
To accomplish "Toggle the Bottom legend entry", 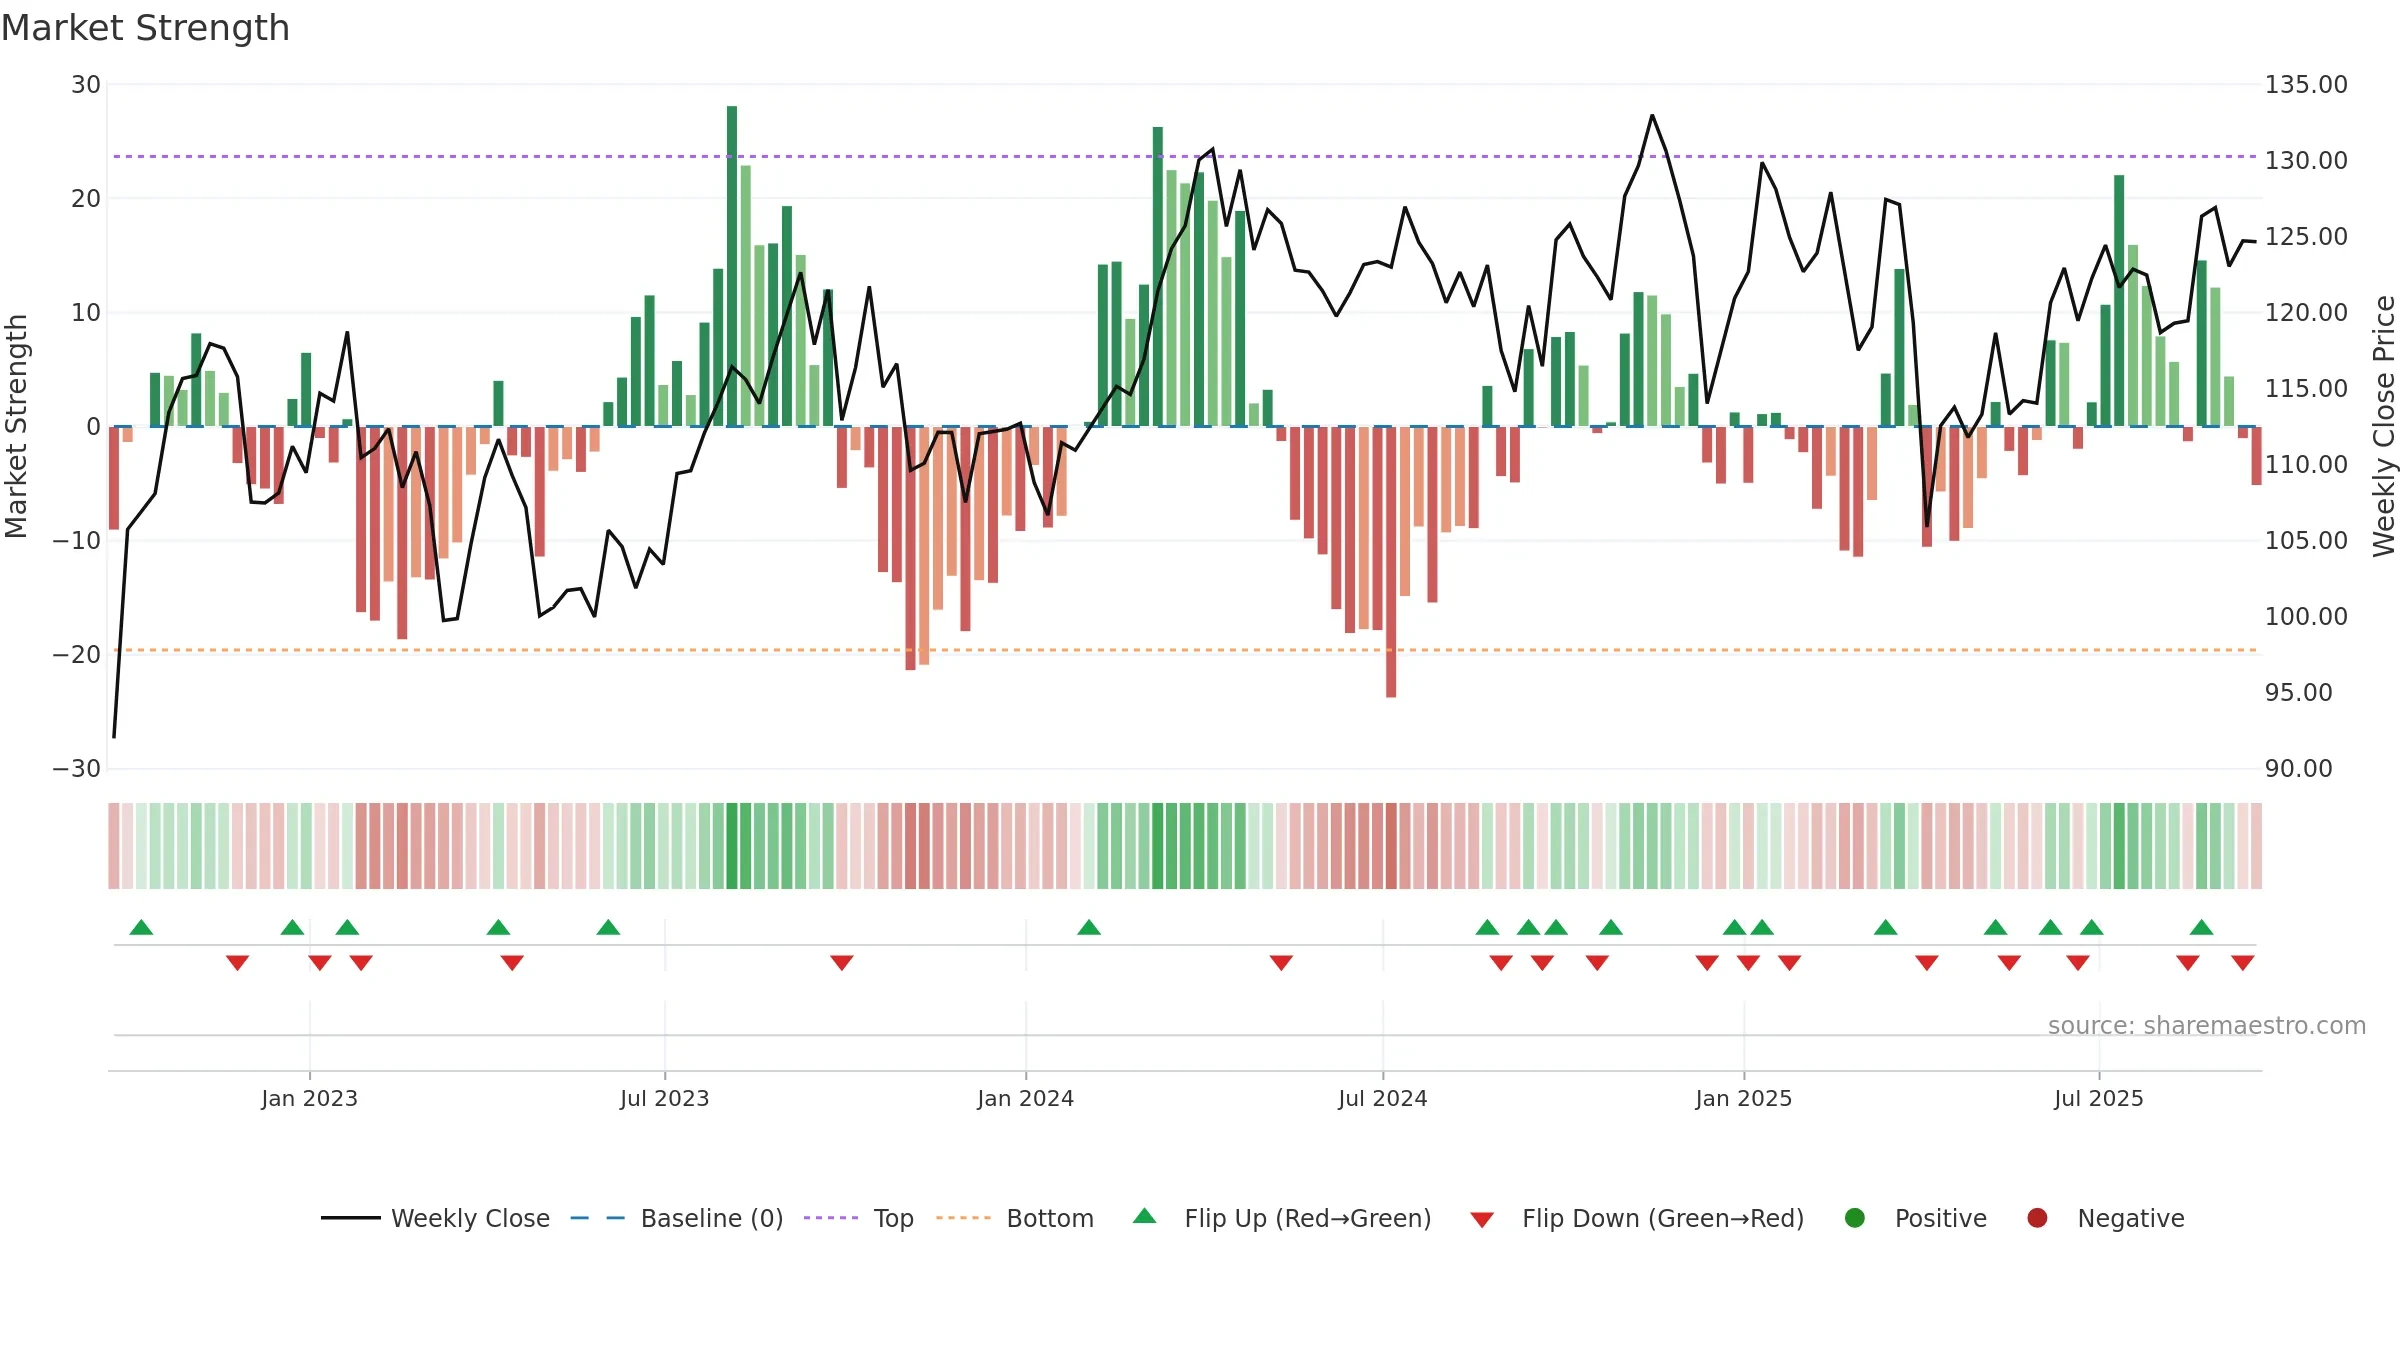I will [1015, 1218].
